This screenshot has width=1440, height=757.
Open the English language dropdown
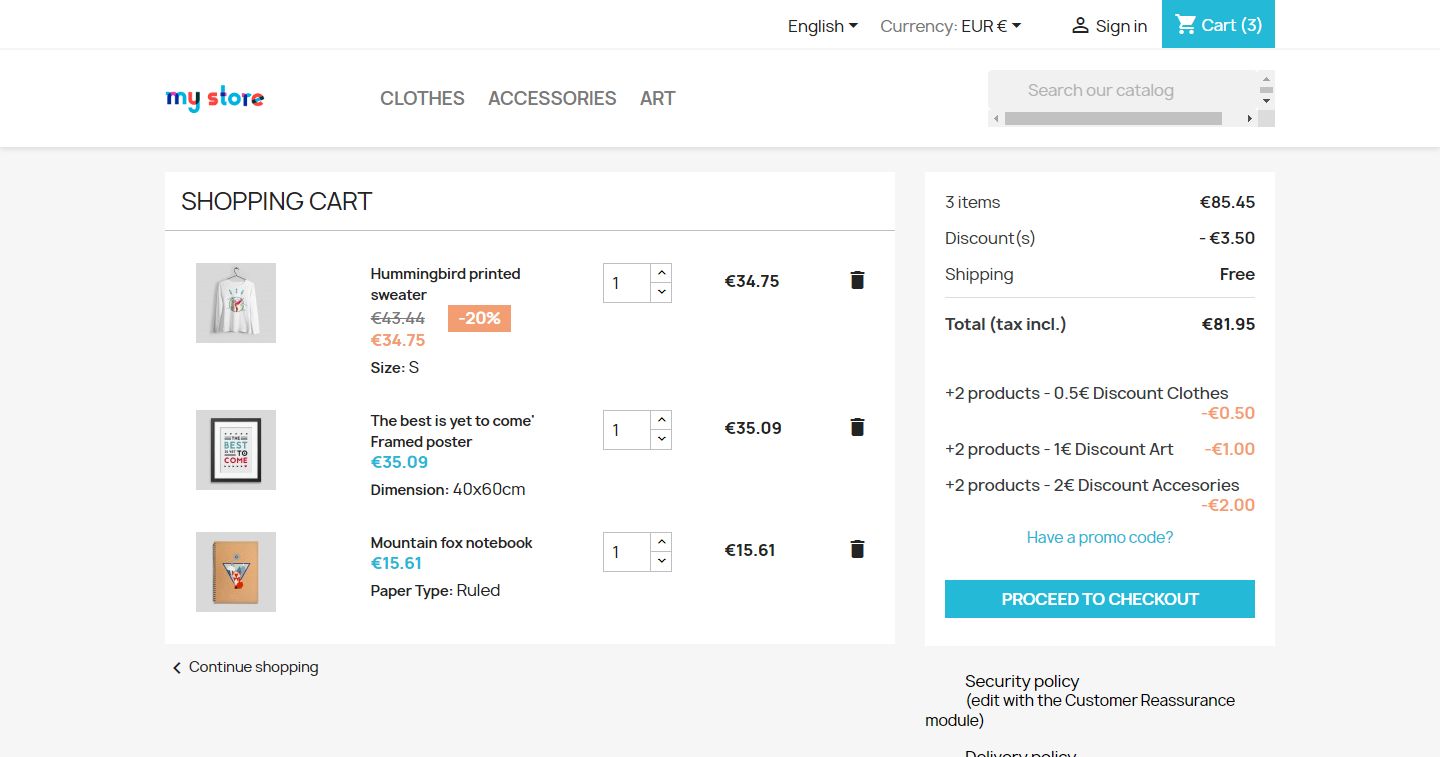pyautogui.click(x=822, y=26)
